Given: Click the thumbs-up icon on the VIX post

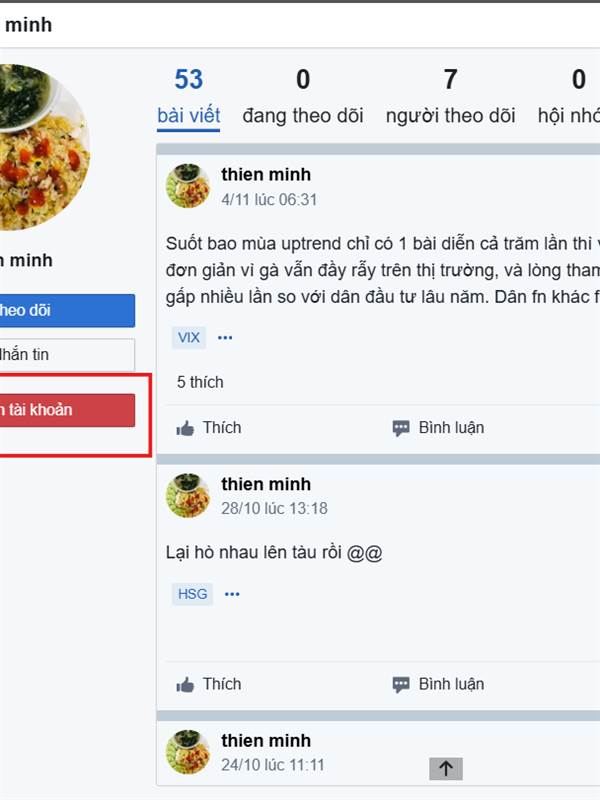Looking at the screenshot, I should 185,428.
